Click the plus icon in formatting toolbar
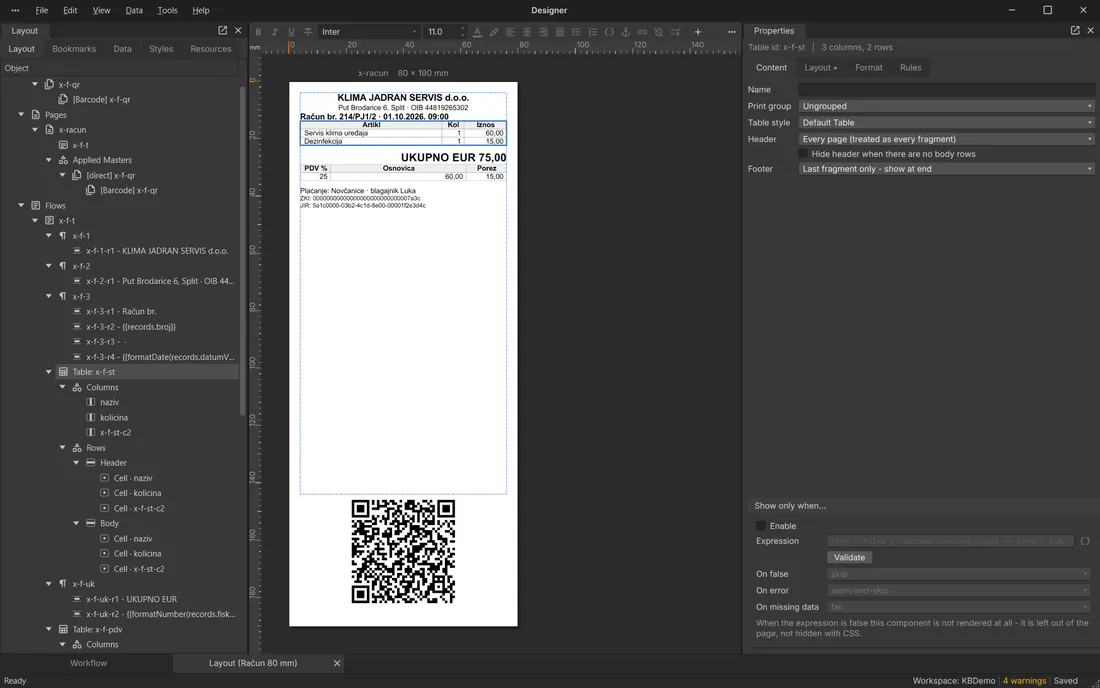This screenshot has width=1100, height=688. [697, 32]
